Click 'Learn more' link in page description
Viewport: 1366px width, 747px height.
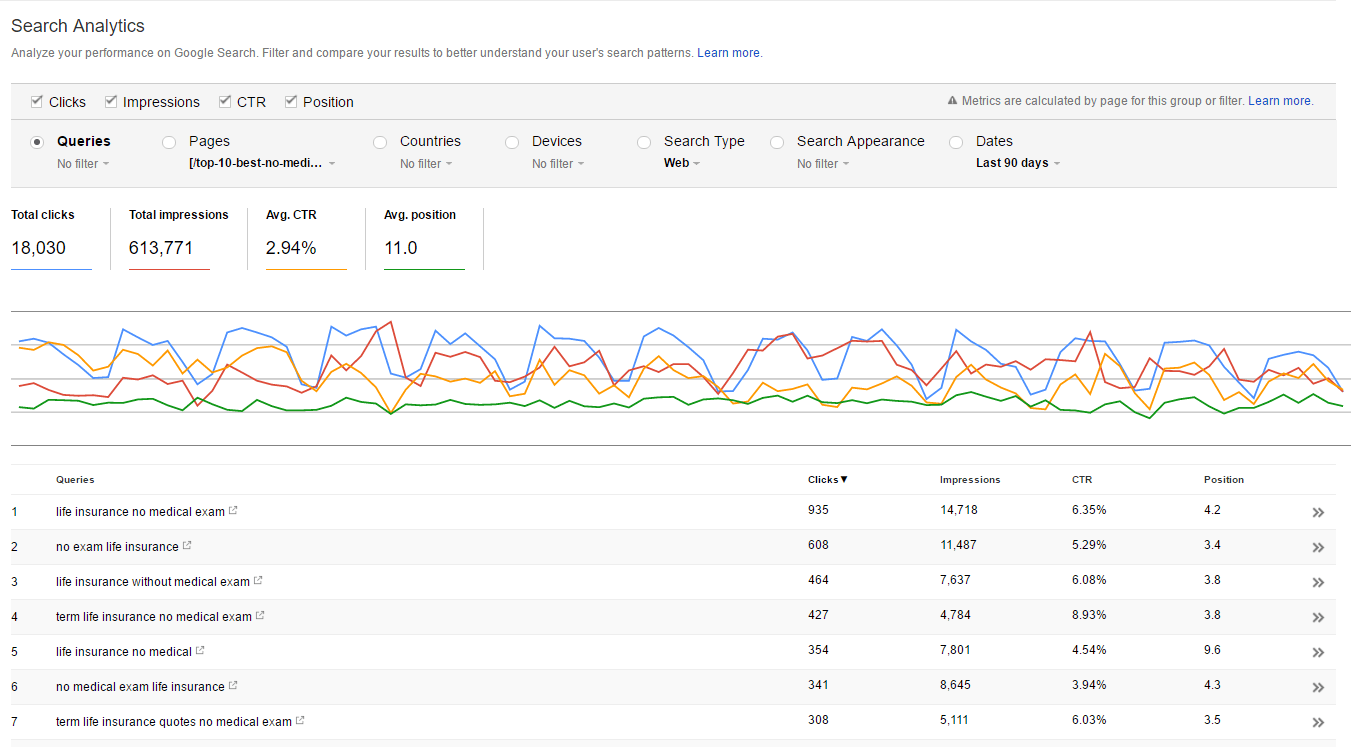(729, 53)
